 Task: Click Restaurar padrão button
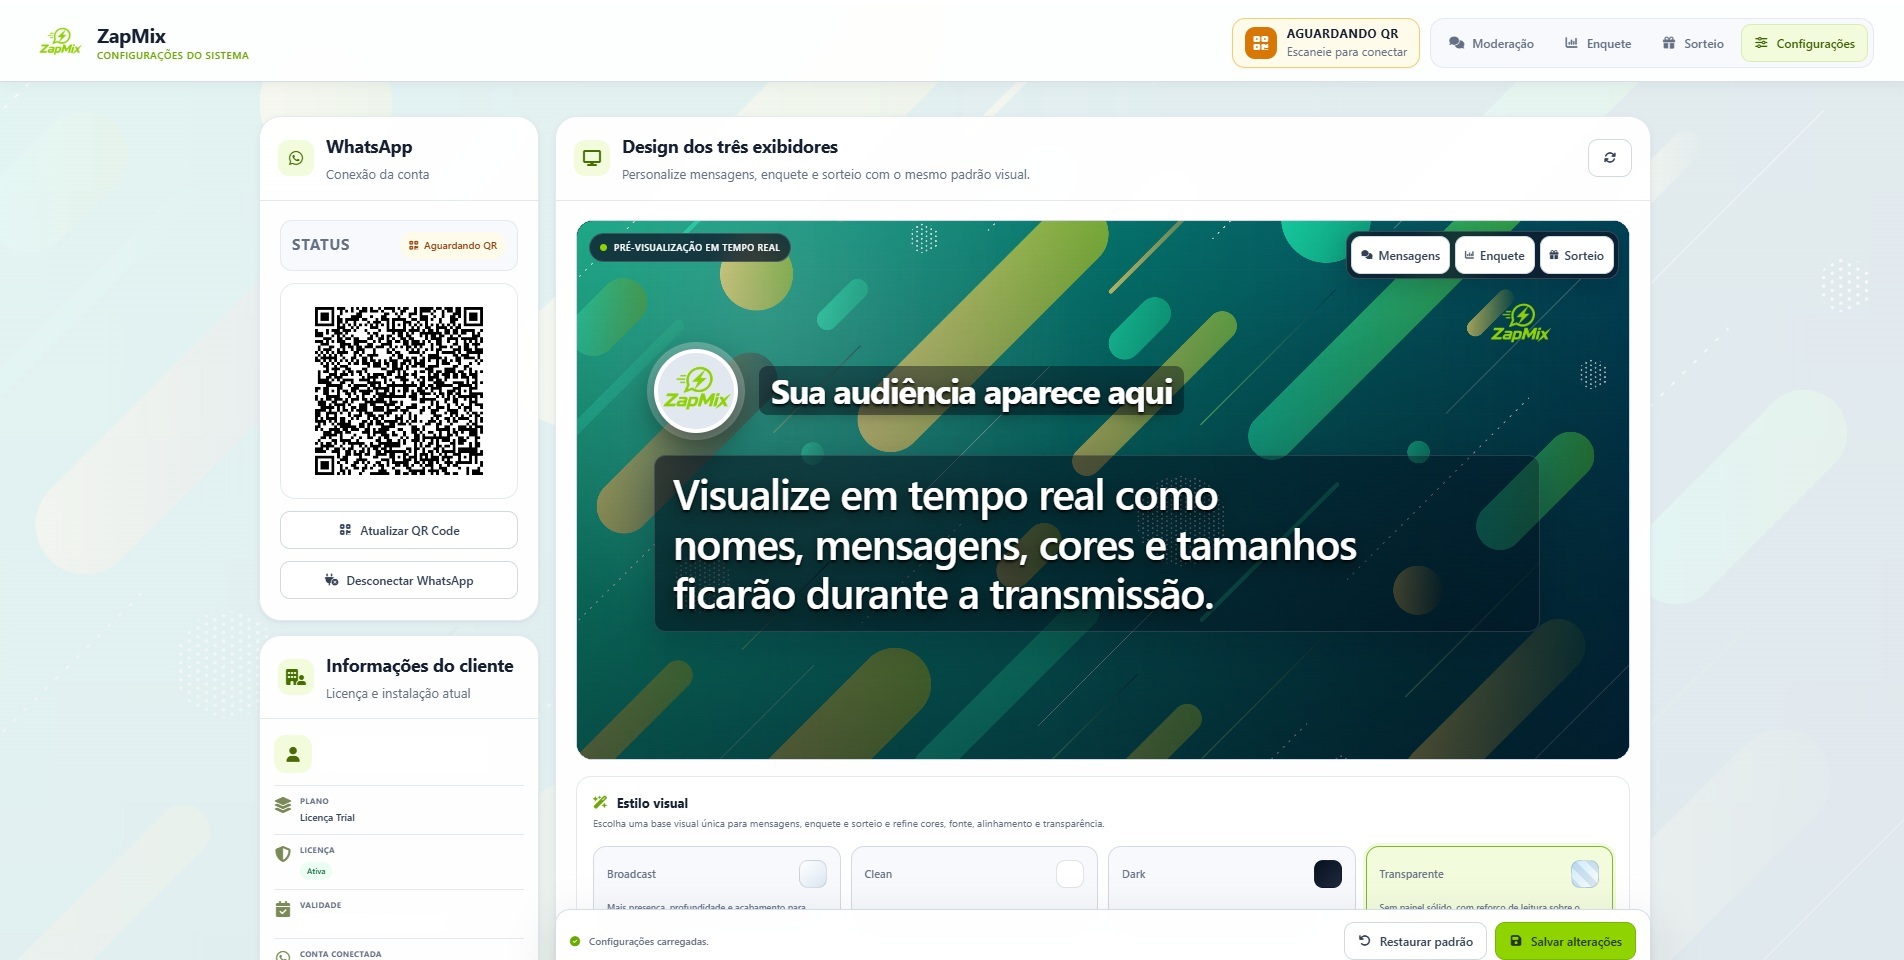tap(1416, 941)
